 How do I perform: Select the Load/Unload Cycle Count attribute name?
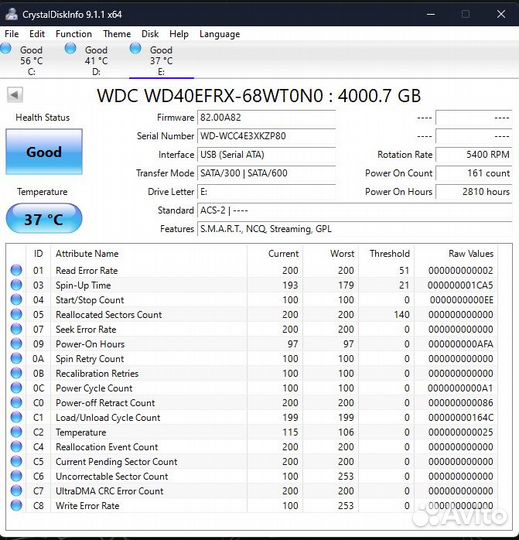tap(108, 417)
